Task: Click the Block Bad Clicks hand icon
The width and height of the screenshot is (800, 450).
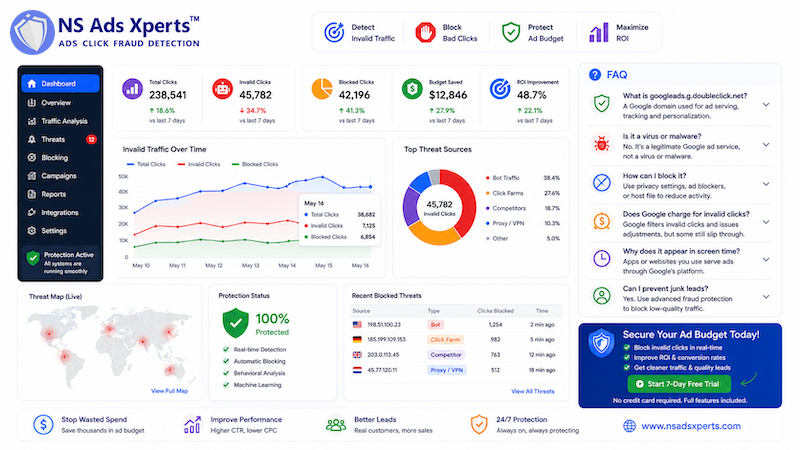Action: click(425, 33)
